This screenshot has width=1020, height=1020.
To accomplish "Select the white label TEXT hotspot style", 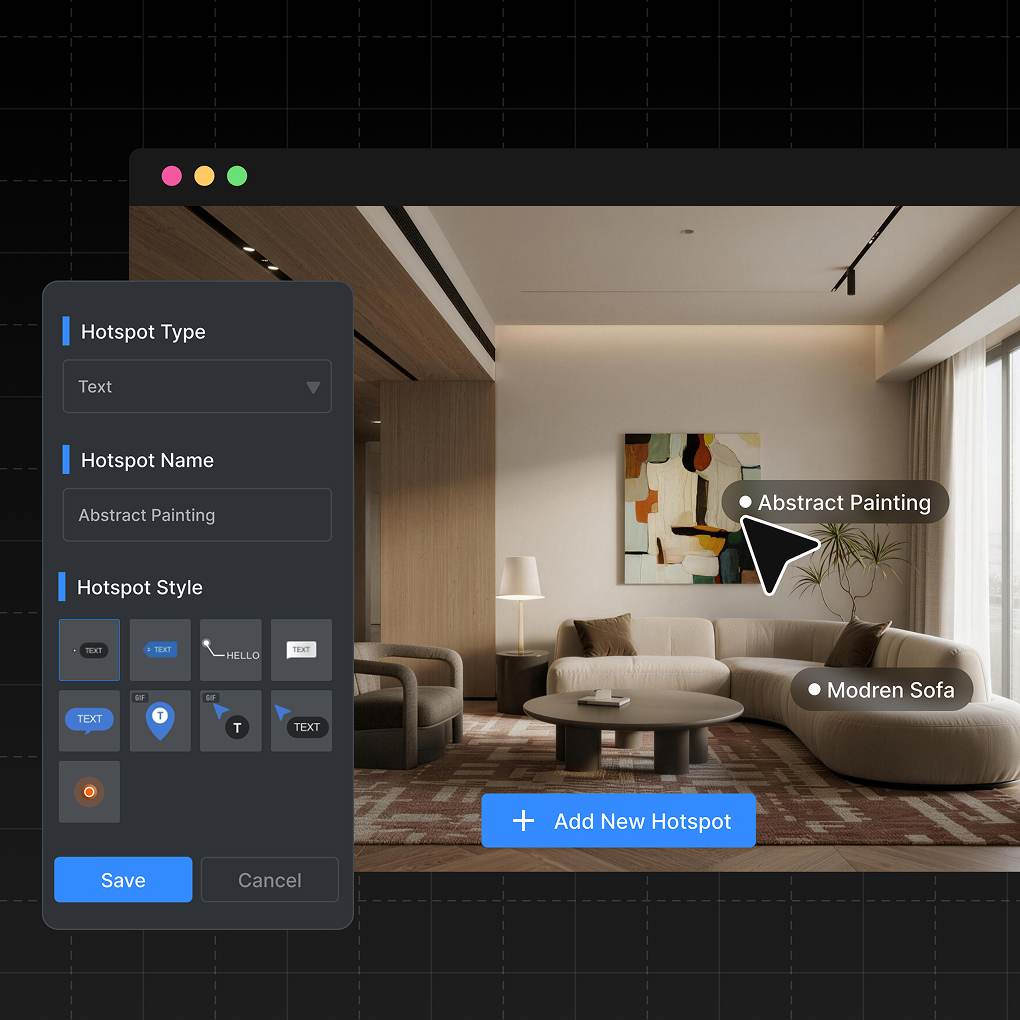I will pyautogui.click(x=301, y=650).
